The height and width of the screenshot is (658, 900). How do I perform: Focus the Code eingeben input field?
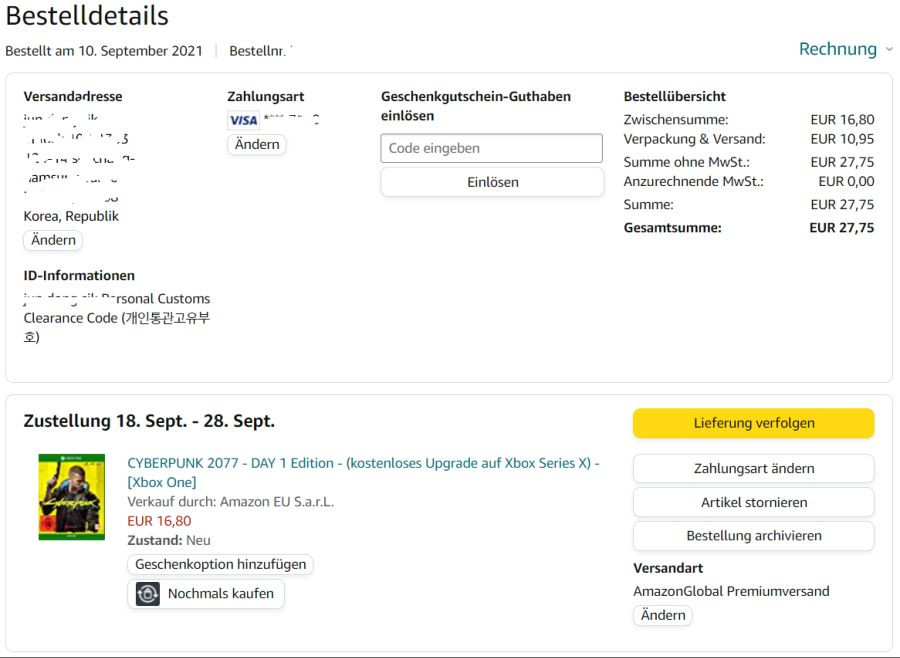pyautogui.click(x=491, y=148)
